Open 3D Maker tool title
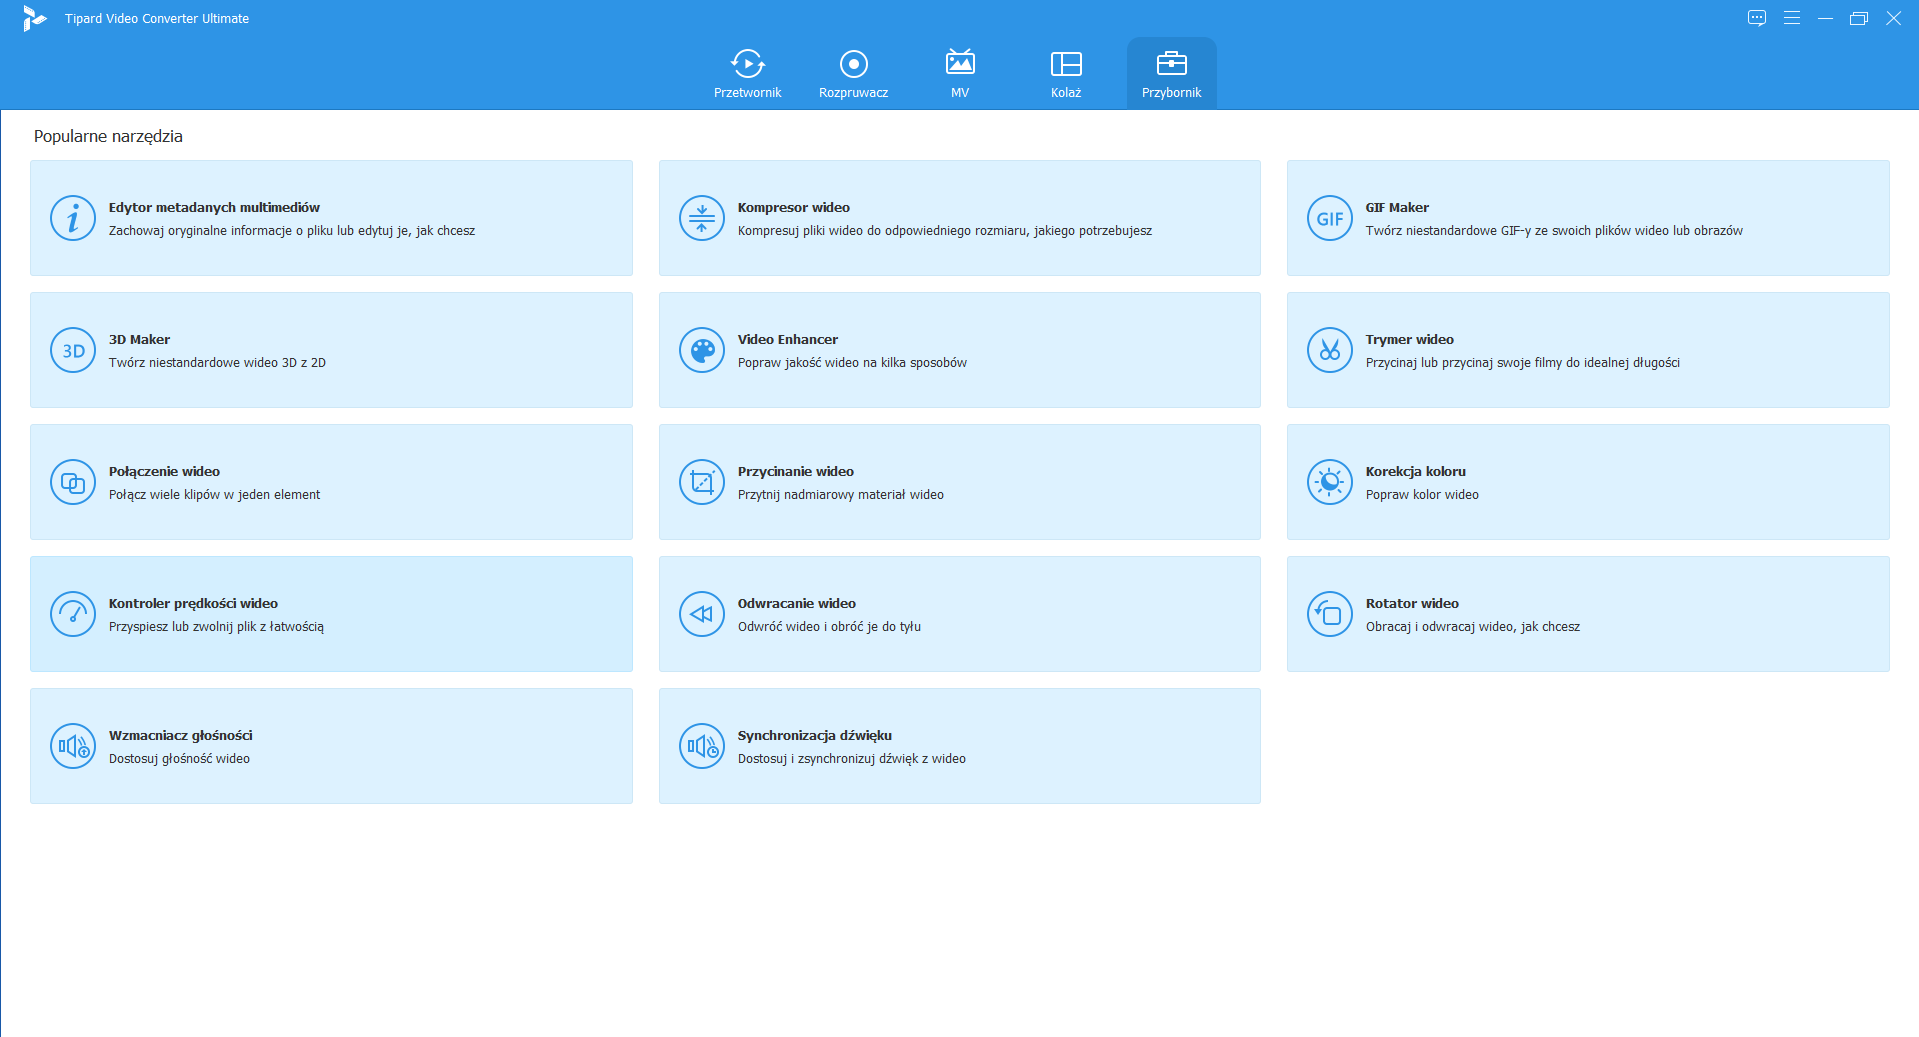This screenshot has height=1037, width=1919. pyautogui.click(x=139, y=339)
